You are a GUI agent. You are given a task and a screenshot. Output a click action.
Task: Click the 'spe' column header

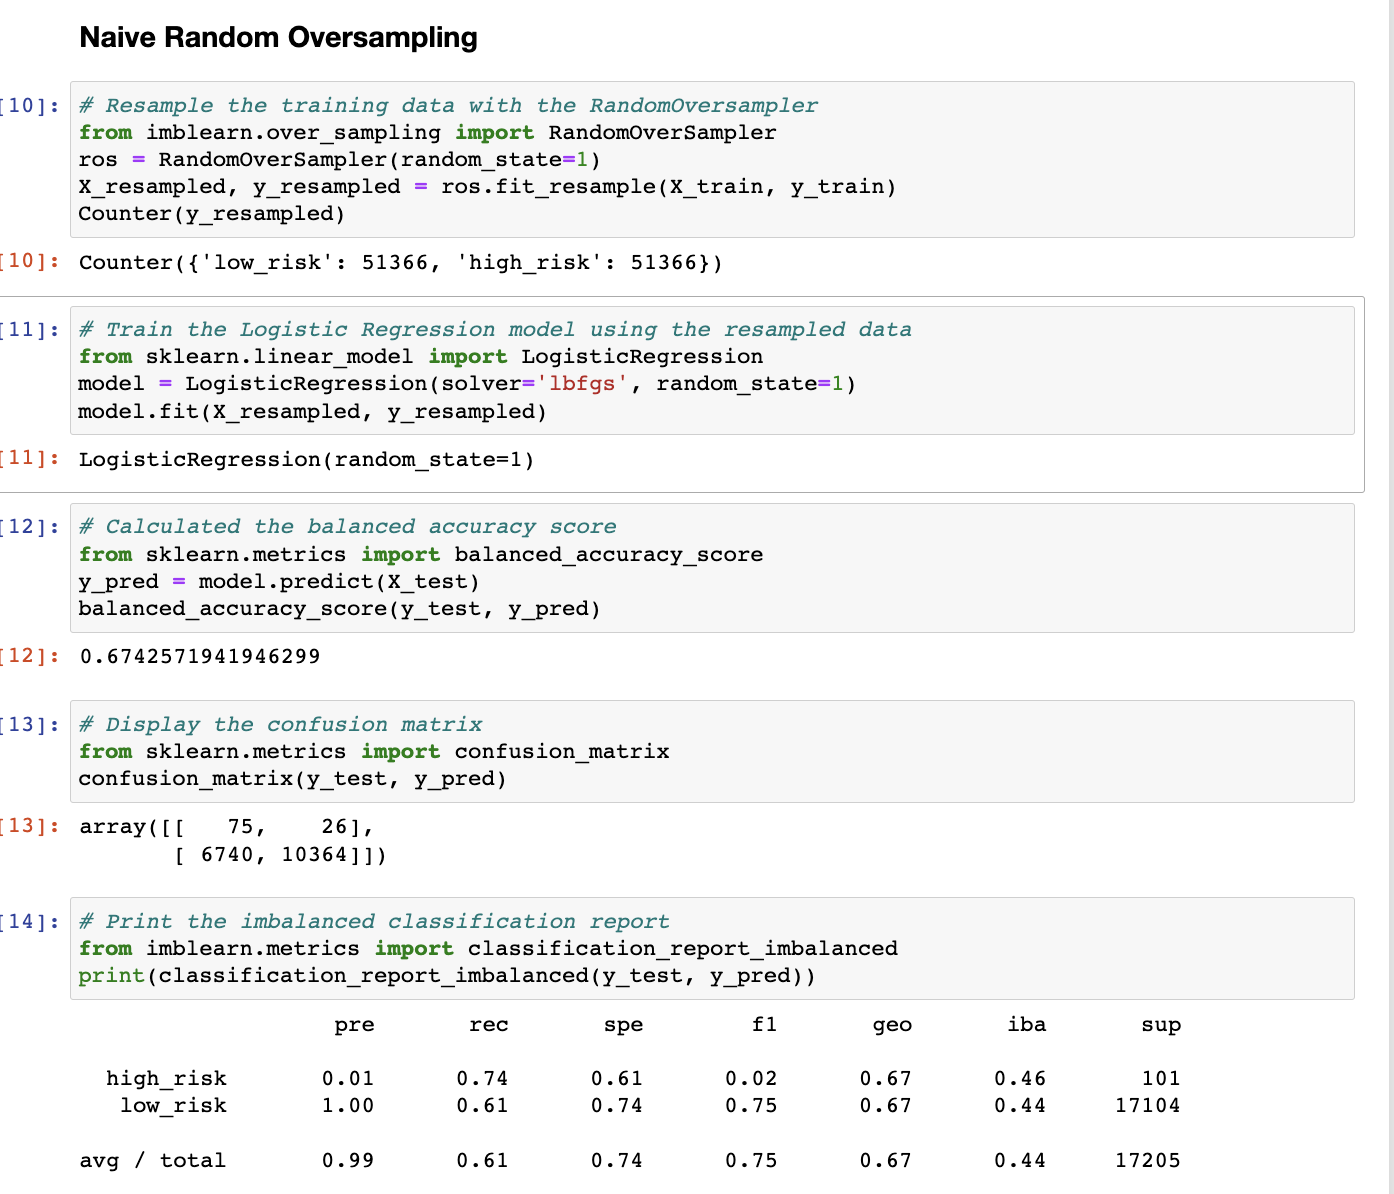point(623,1025)
